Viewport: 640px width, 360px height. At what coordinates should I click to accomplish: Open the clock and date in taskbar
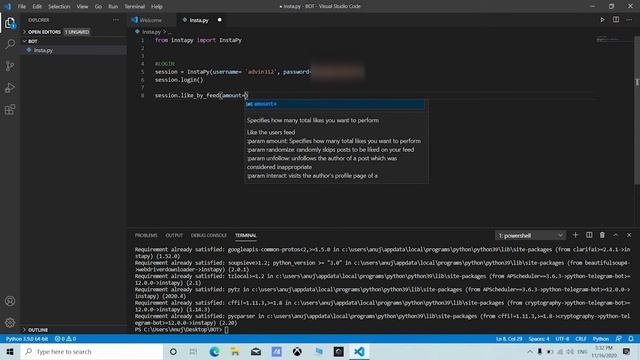[x=604, y=351]
